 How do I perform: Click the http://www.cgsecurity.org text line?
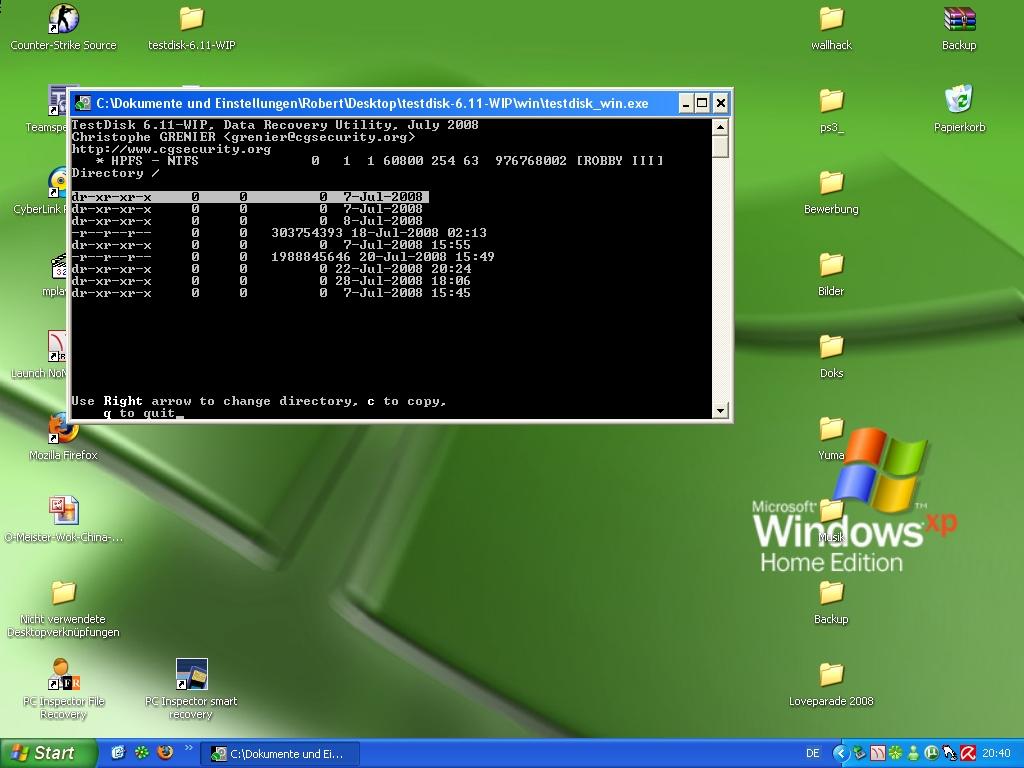point(171,149)
